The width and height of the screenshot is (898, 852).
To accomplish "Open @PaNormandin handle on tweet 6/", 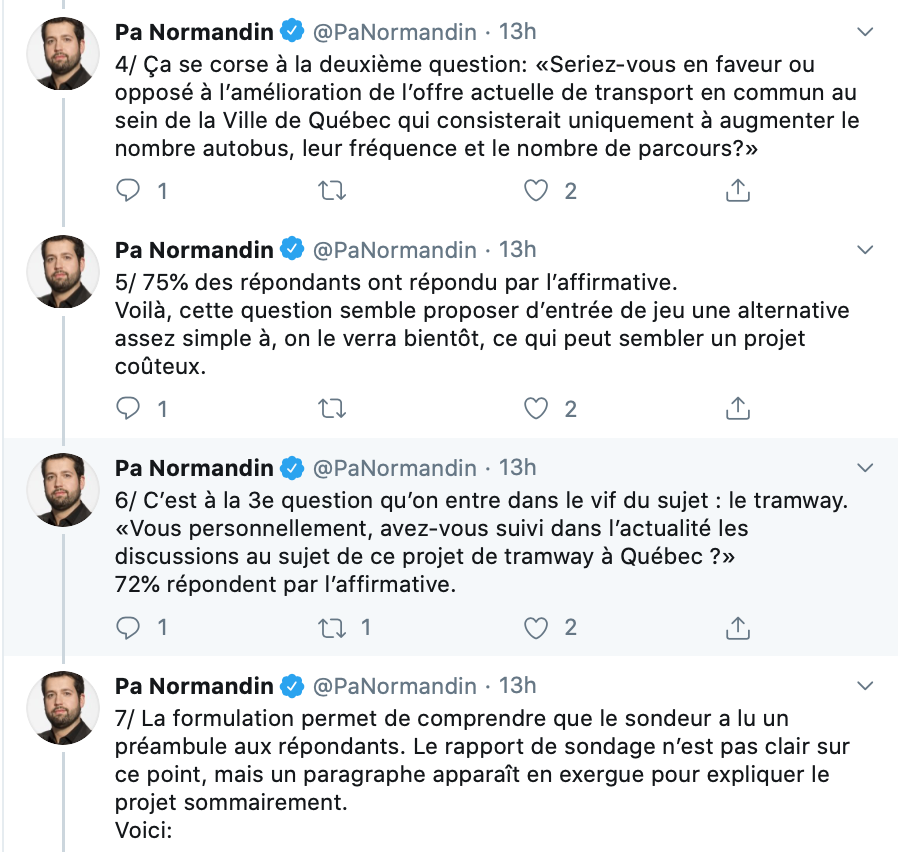I will [x=395, y=468].
